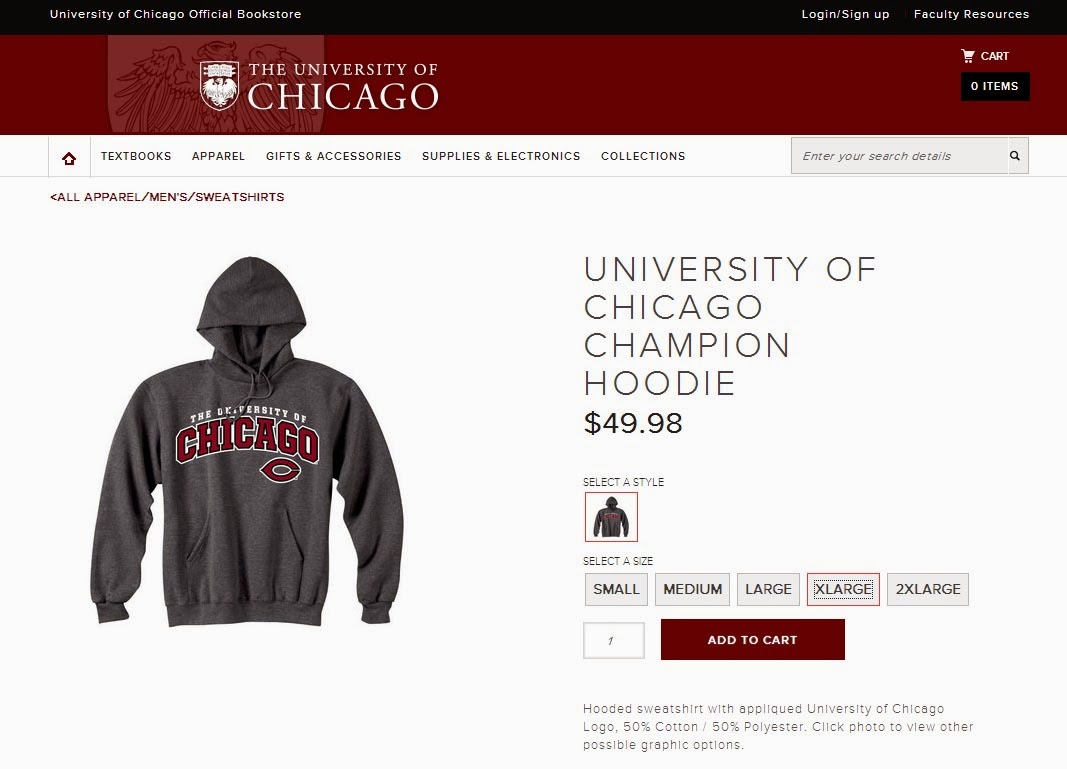The width and height of the screenshot is (1067, 769).
Task: Open the Supplies & Electronics menu
Action: coord(501,156)
